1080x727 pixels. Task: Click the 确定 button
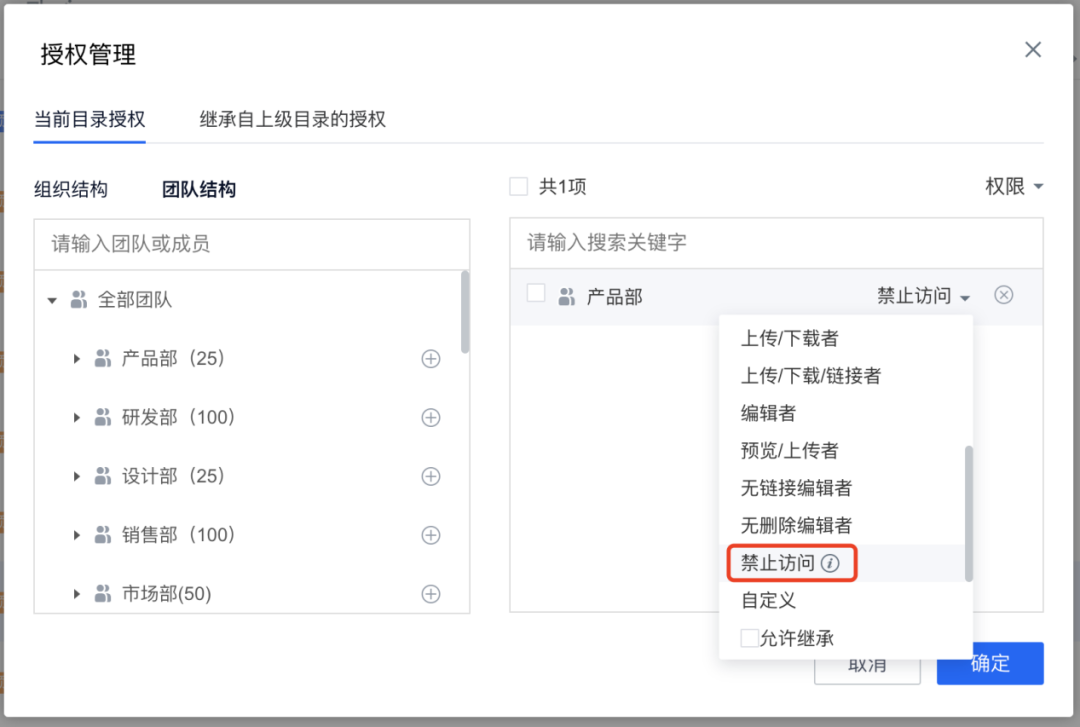[989, 663]
